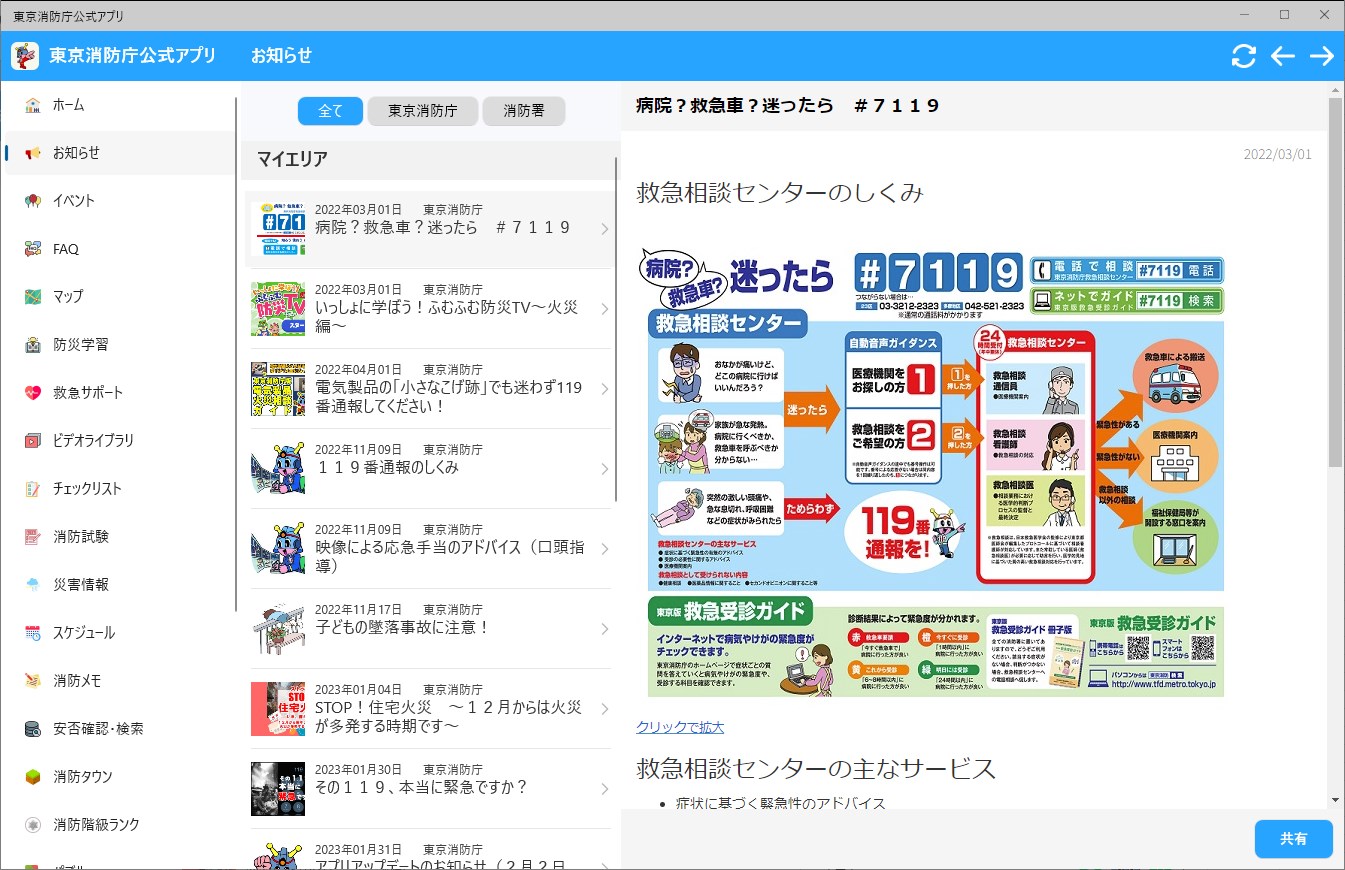The image size is (1345, 870).
Task: Expand the 病院？救急車？迷ったら #7119 item chevron
Action: [x=604, y=229]
